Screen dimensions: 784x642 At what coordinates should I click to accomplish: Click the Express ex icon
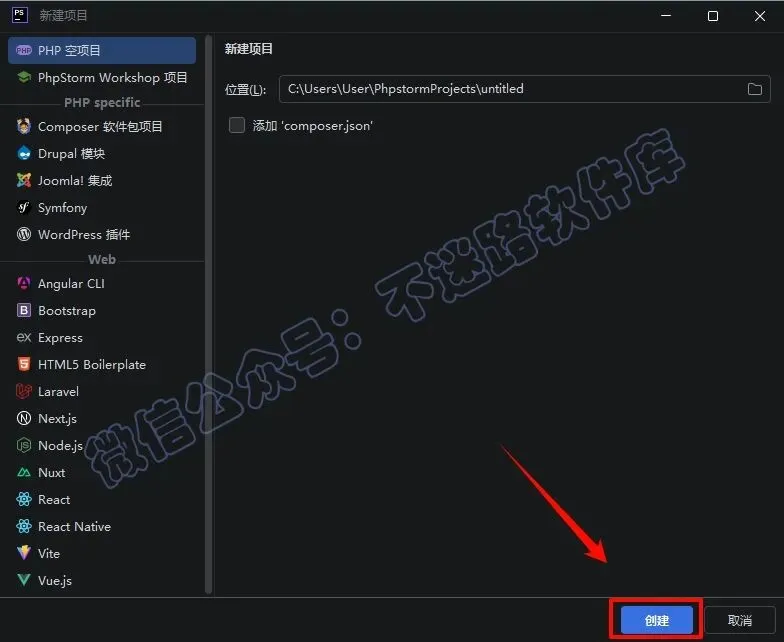24,337
